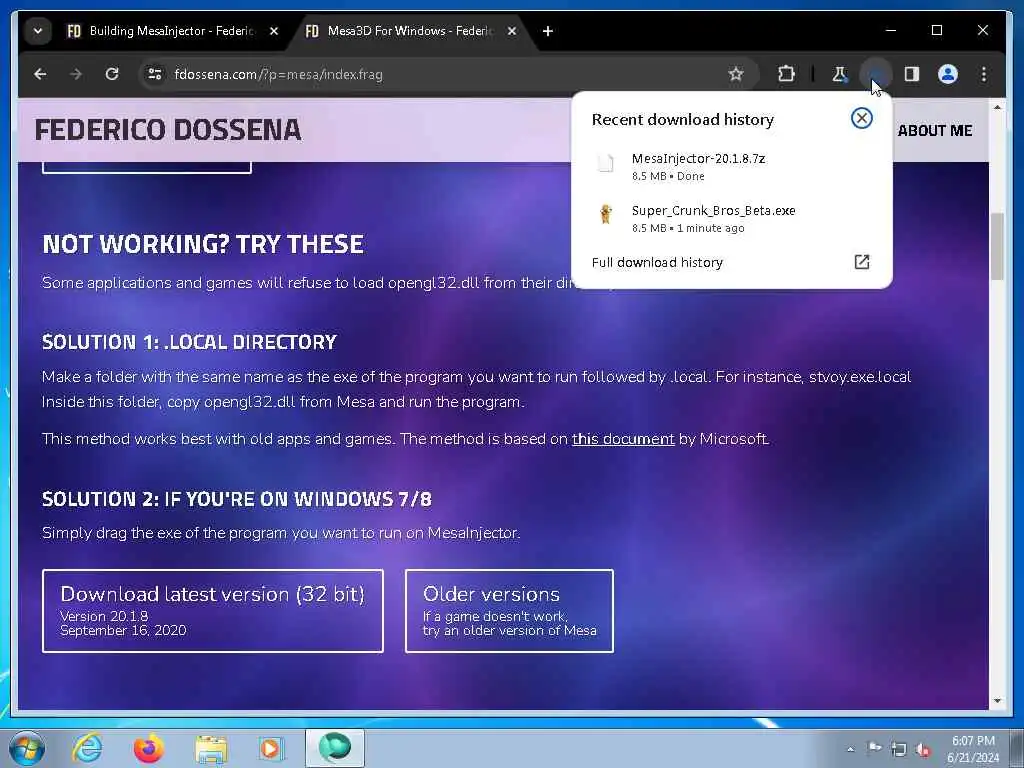Click the MesaInjector file icon
Image resolution: width=1024 pixels, height=768 pixels.
606,162
